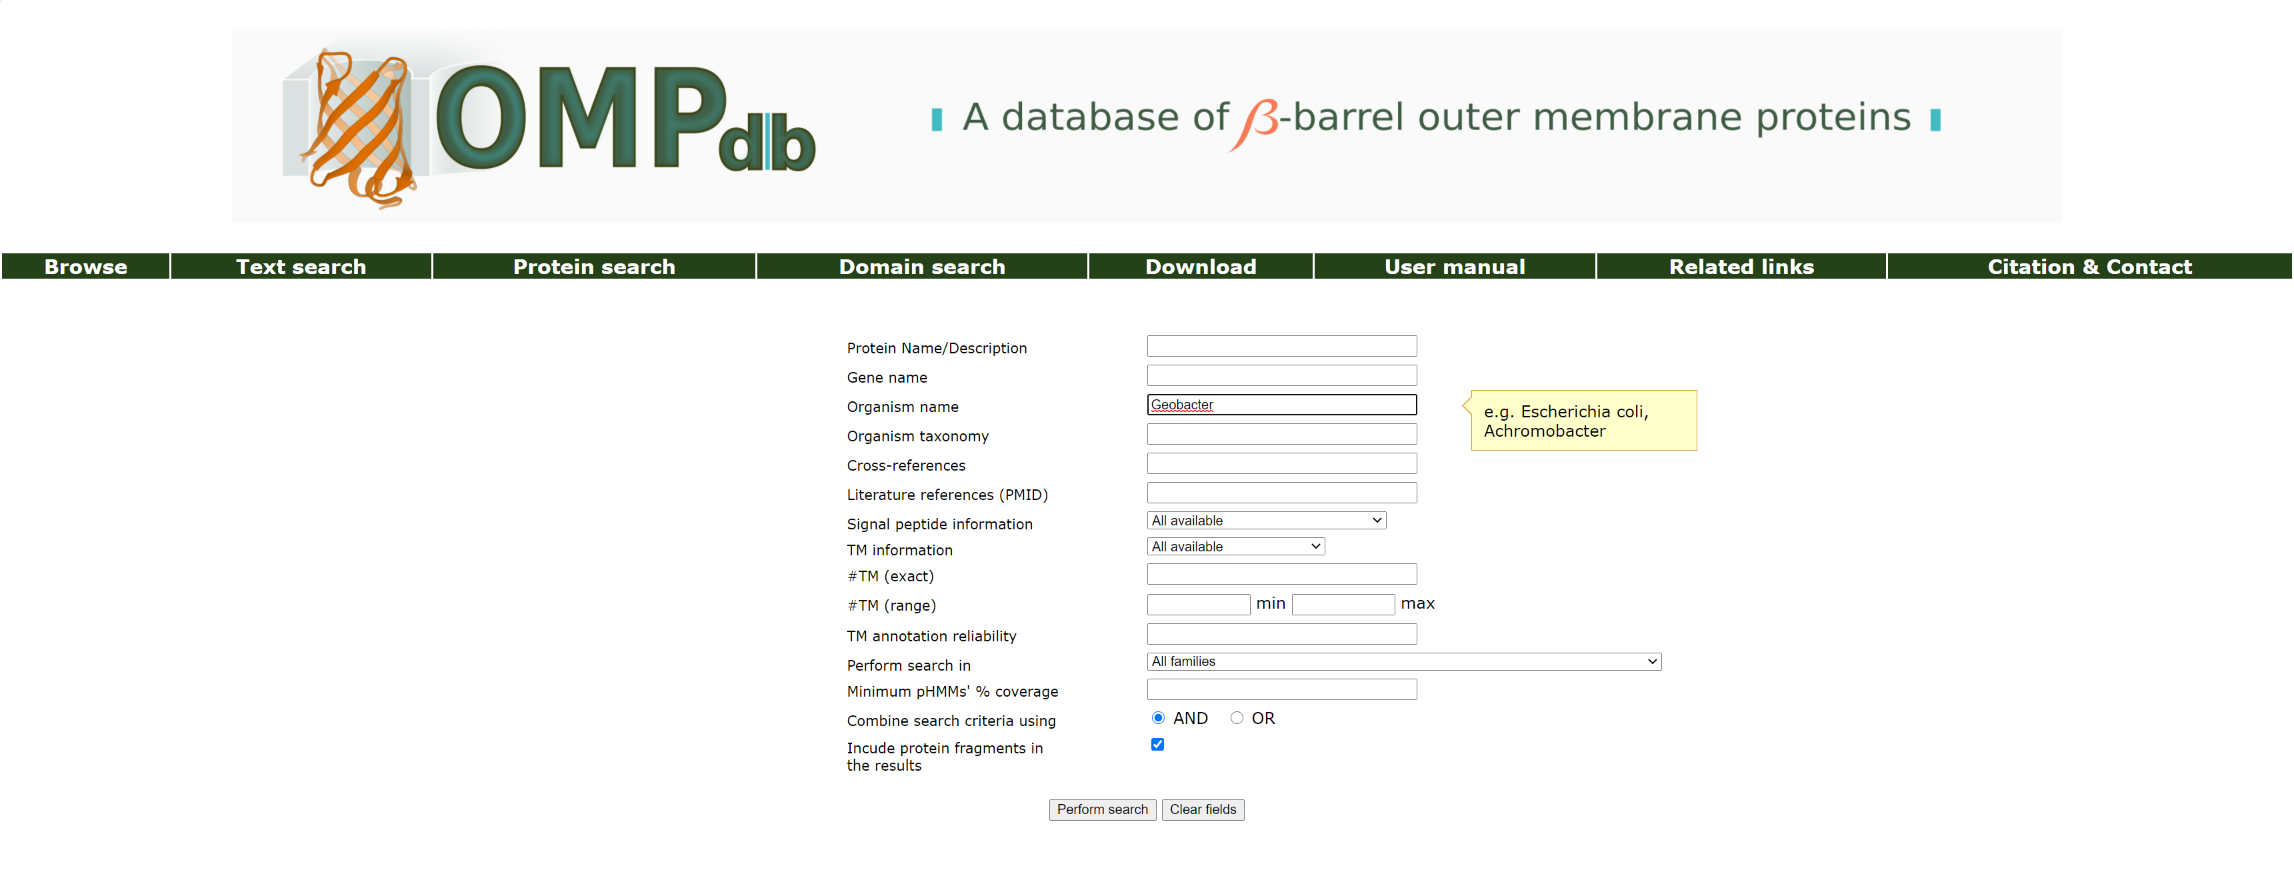
Task: Select the OR radio button
Action: pos(1237,718)
